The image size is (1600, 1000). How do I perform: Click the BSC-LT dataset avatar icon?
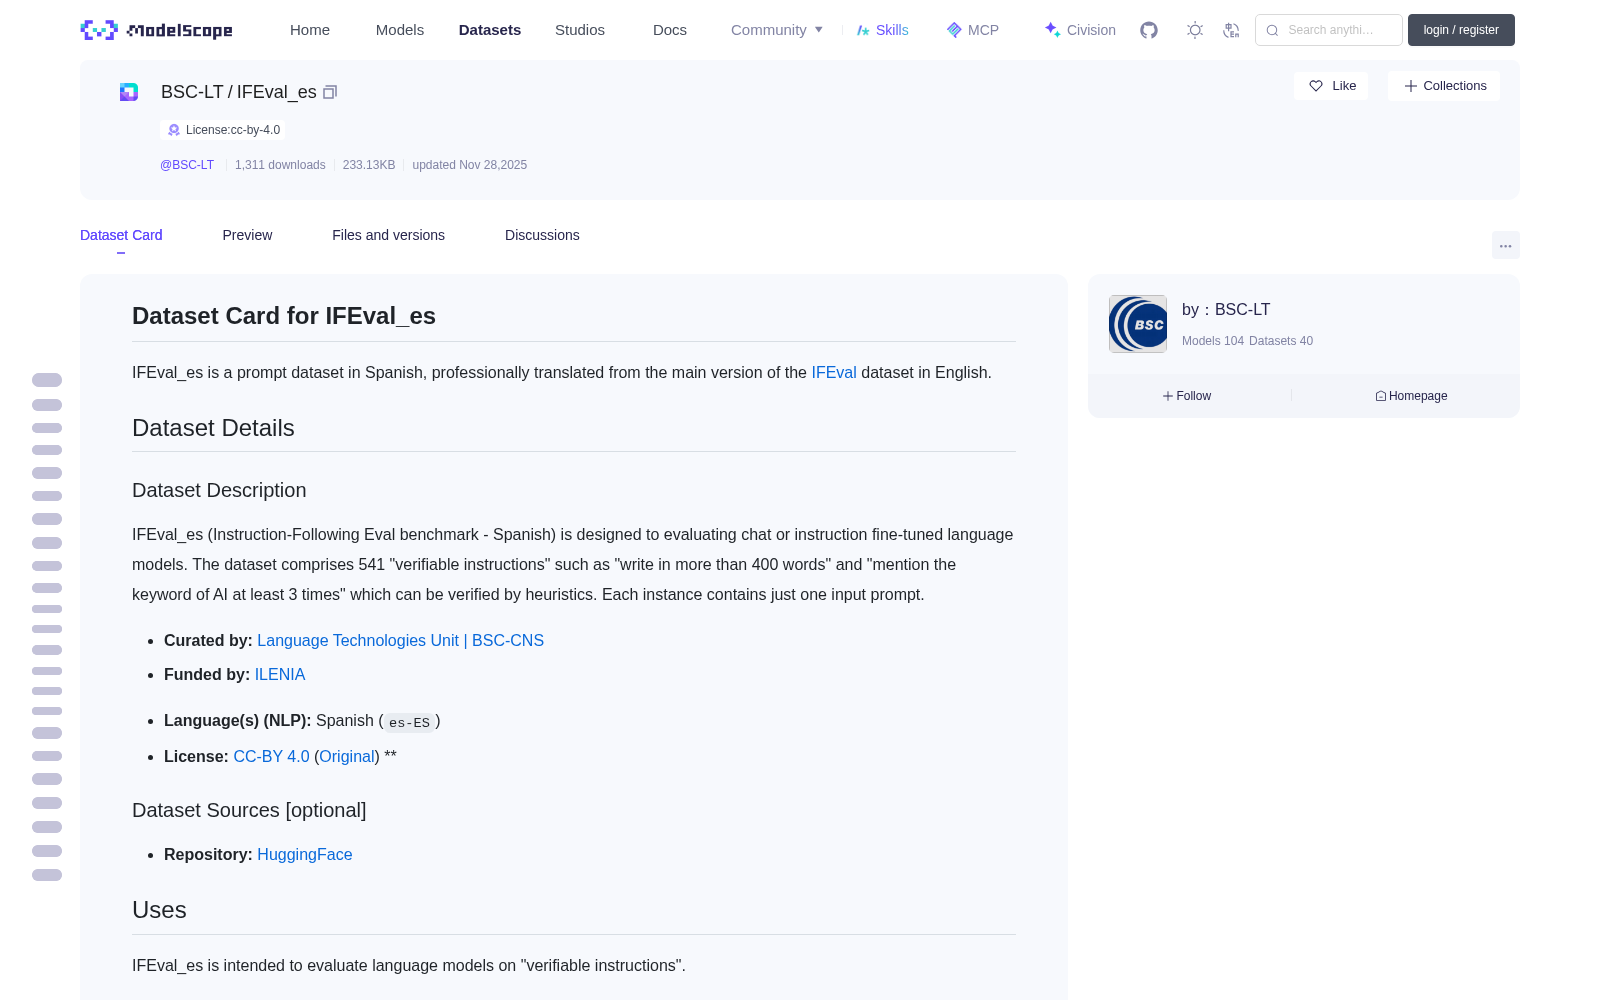pos(129,92)
